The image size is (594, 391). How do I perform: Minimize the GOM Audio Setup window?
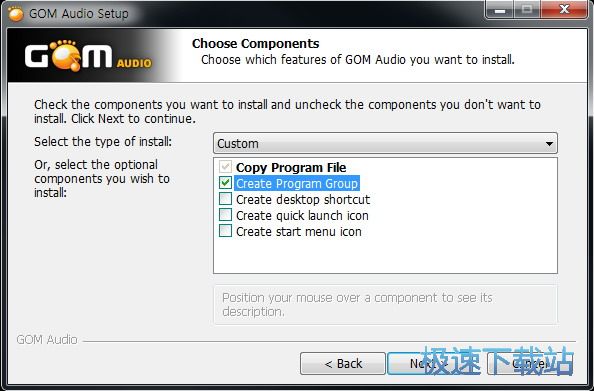500,9
